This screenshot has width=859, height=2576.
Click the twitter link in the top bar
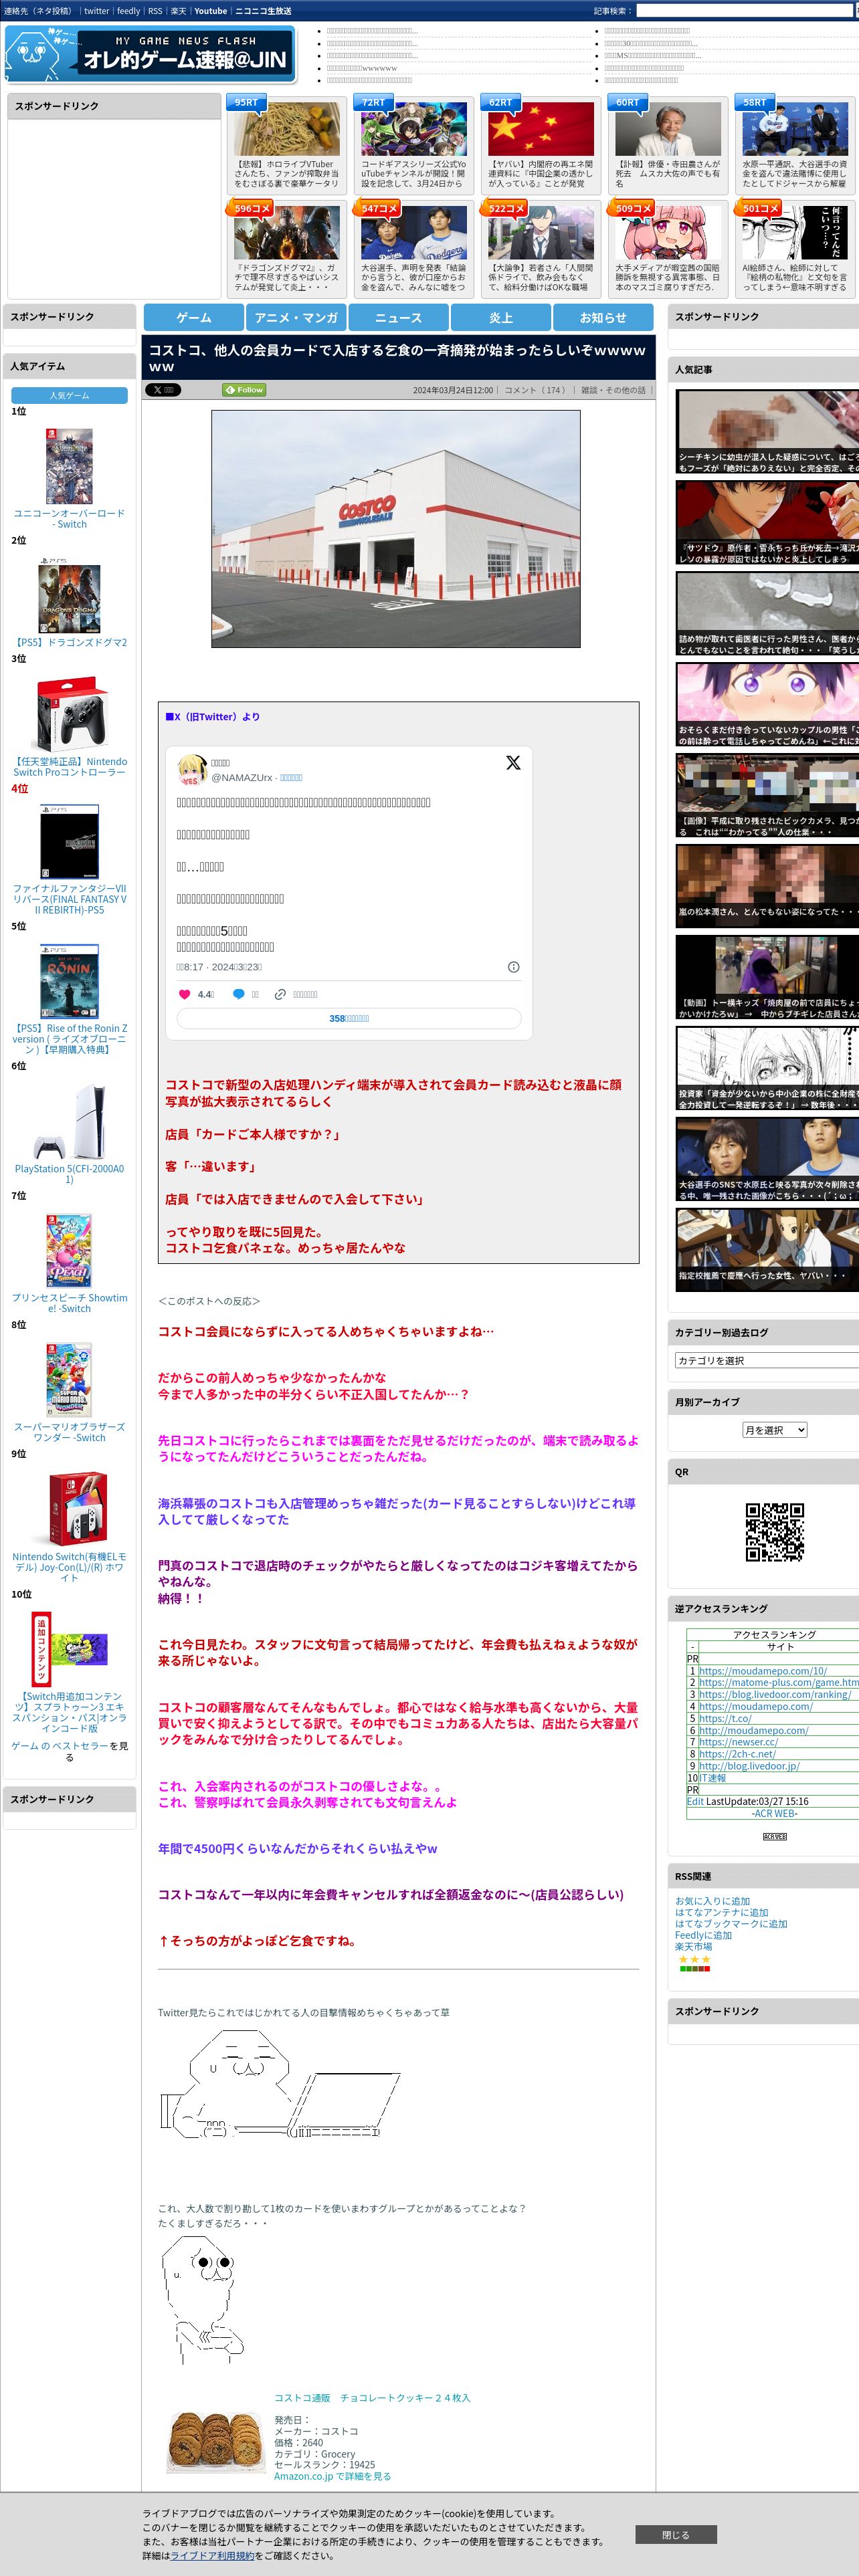(96, 11)
